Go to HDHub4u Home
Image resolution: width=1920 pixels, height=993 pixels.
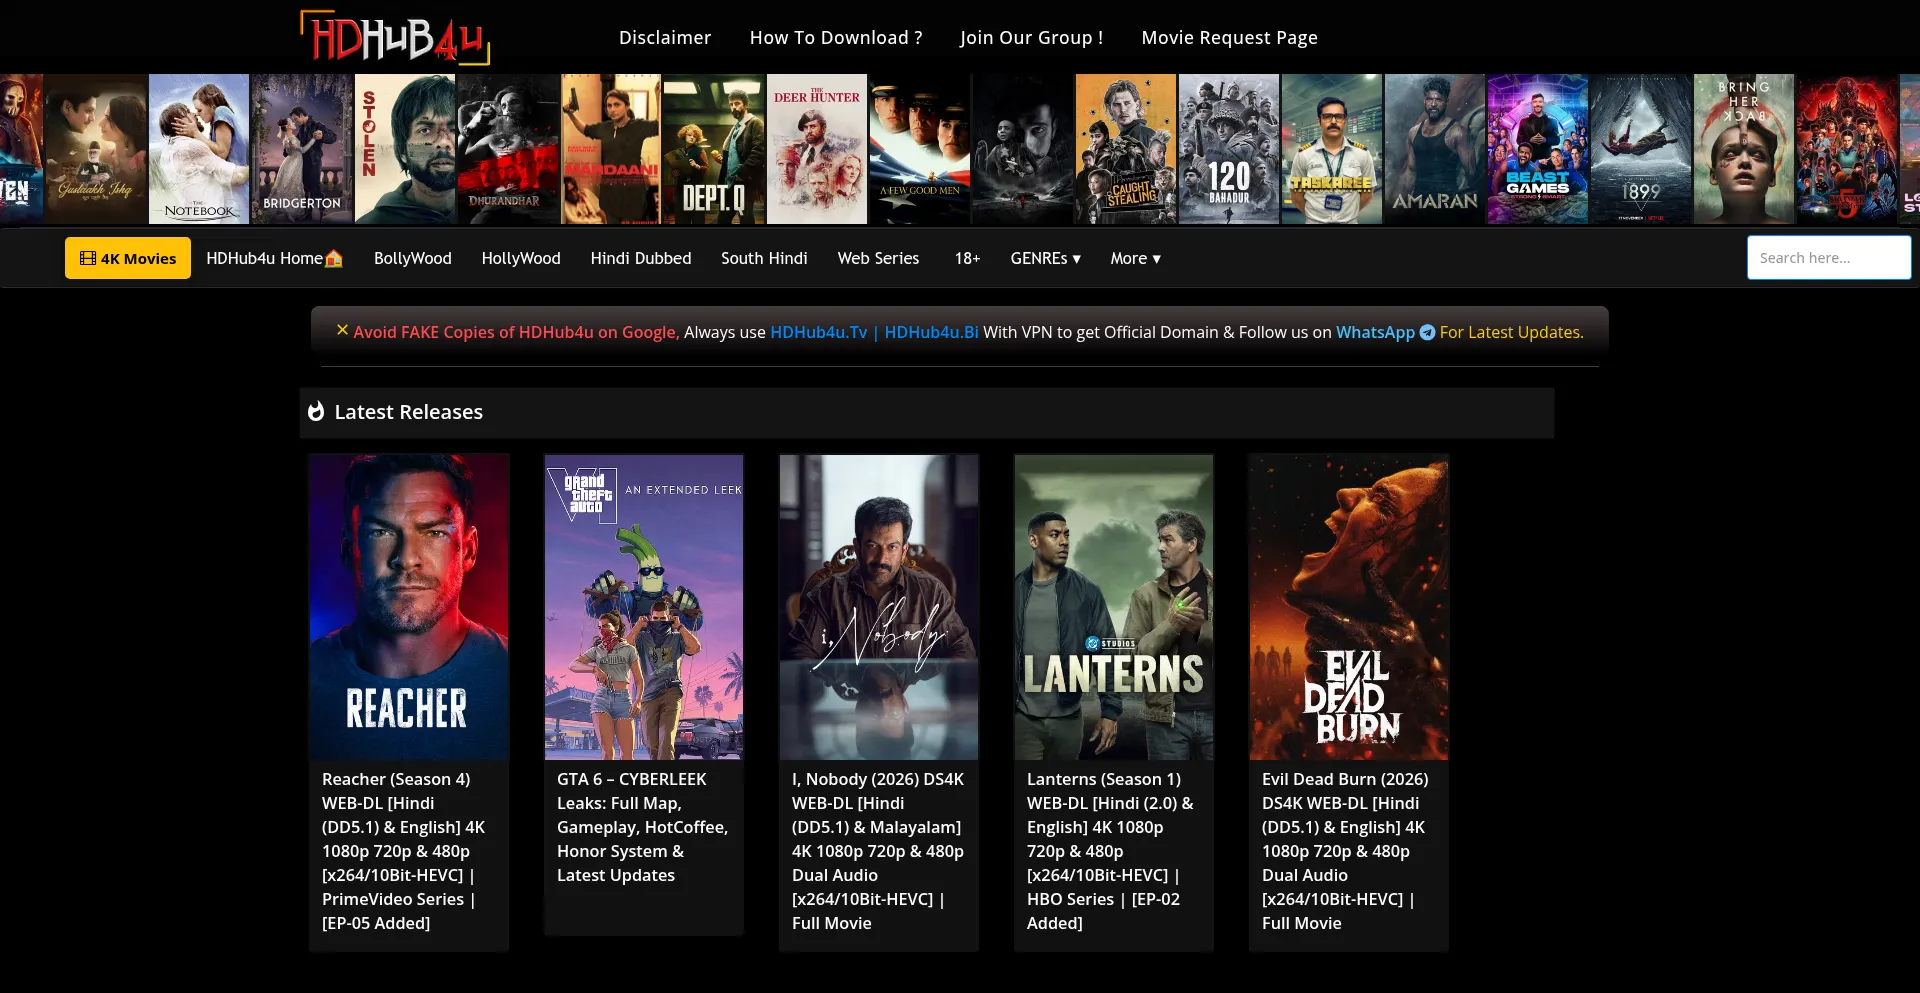click(274, 258)
